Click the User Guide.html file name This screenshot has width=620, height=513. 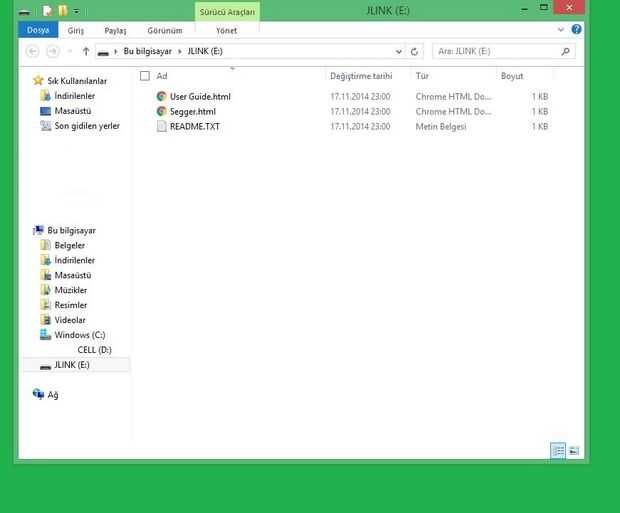[200, 97]
